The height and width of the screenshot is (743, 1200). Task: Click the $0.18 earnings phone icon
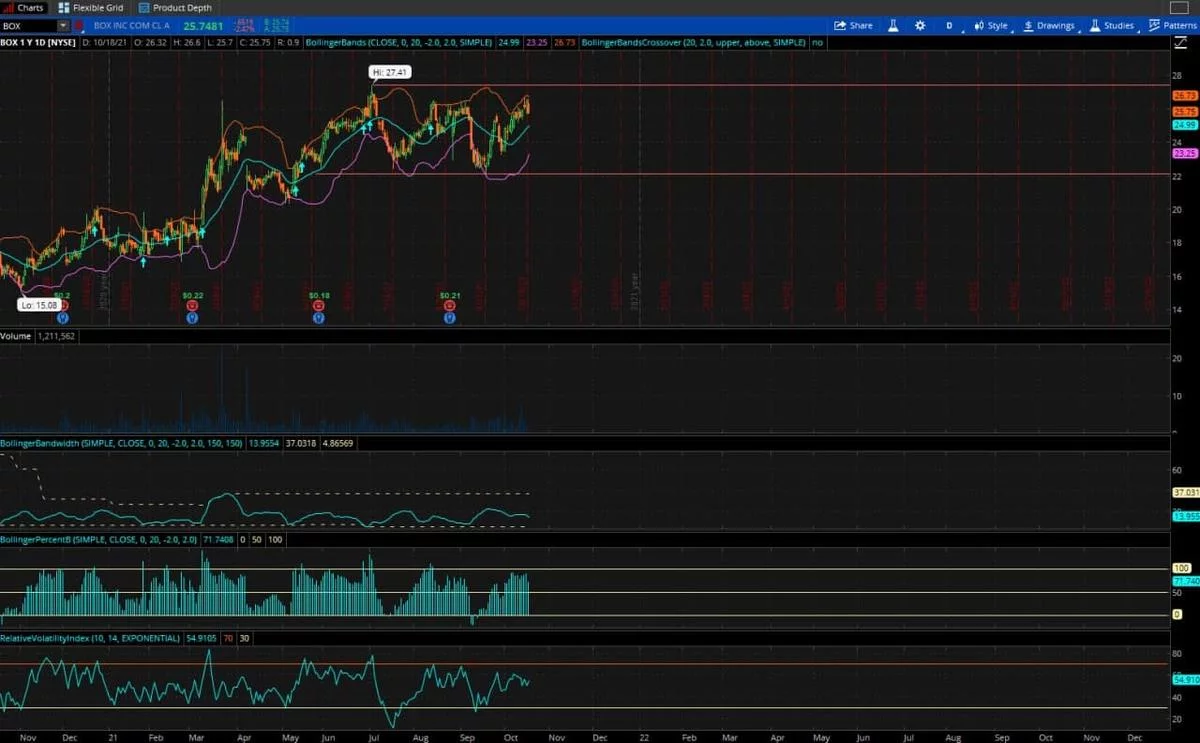click(319, 306)
